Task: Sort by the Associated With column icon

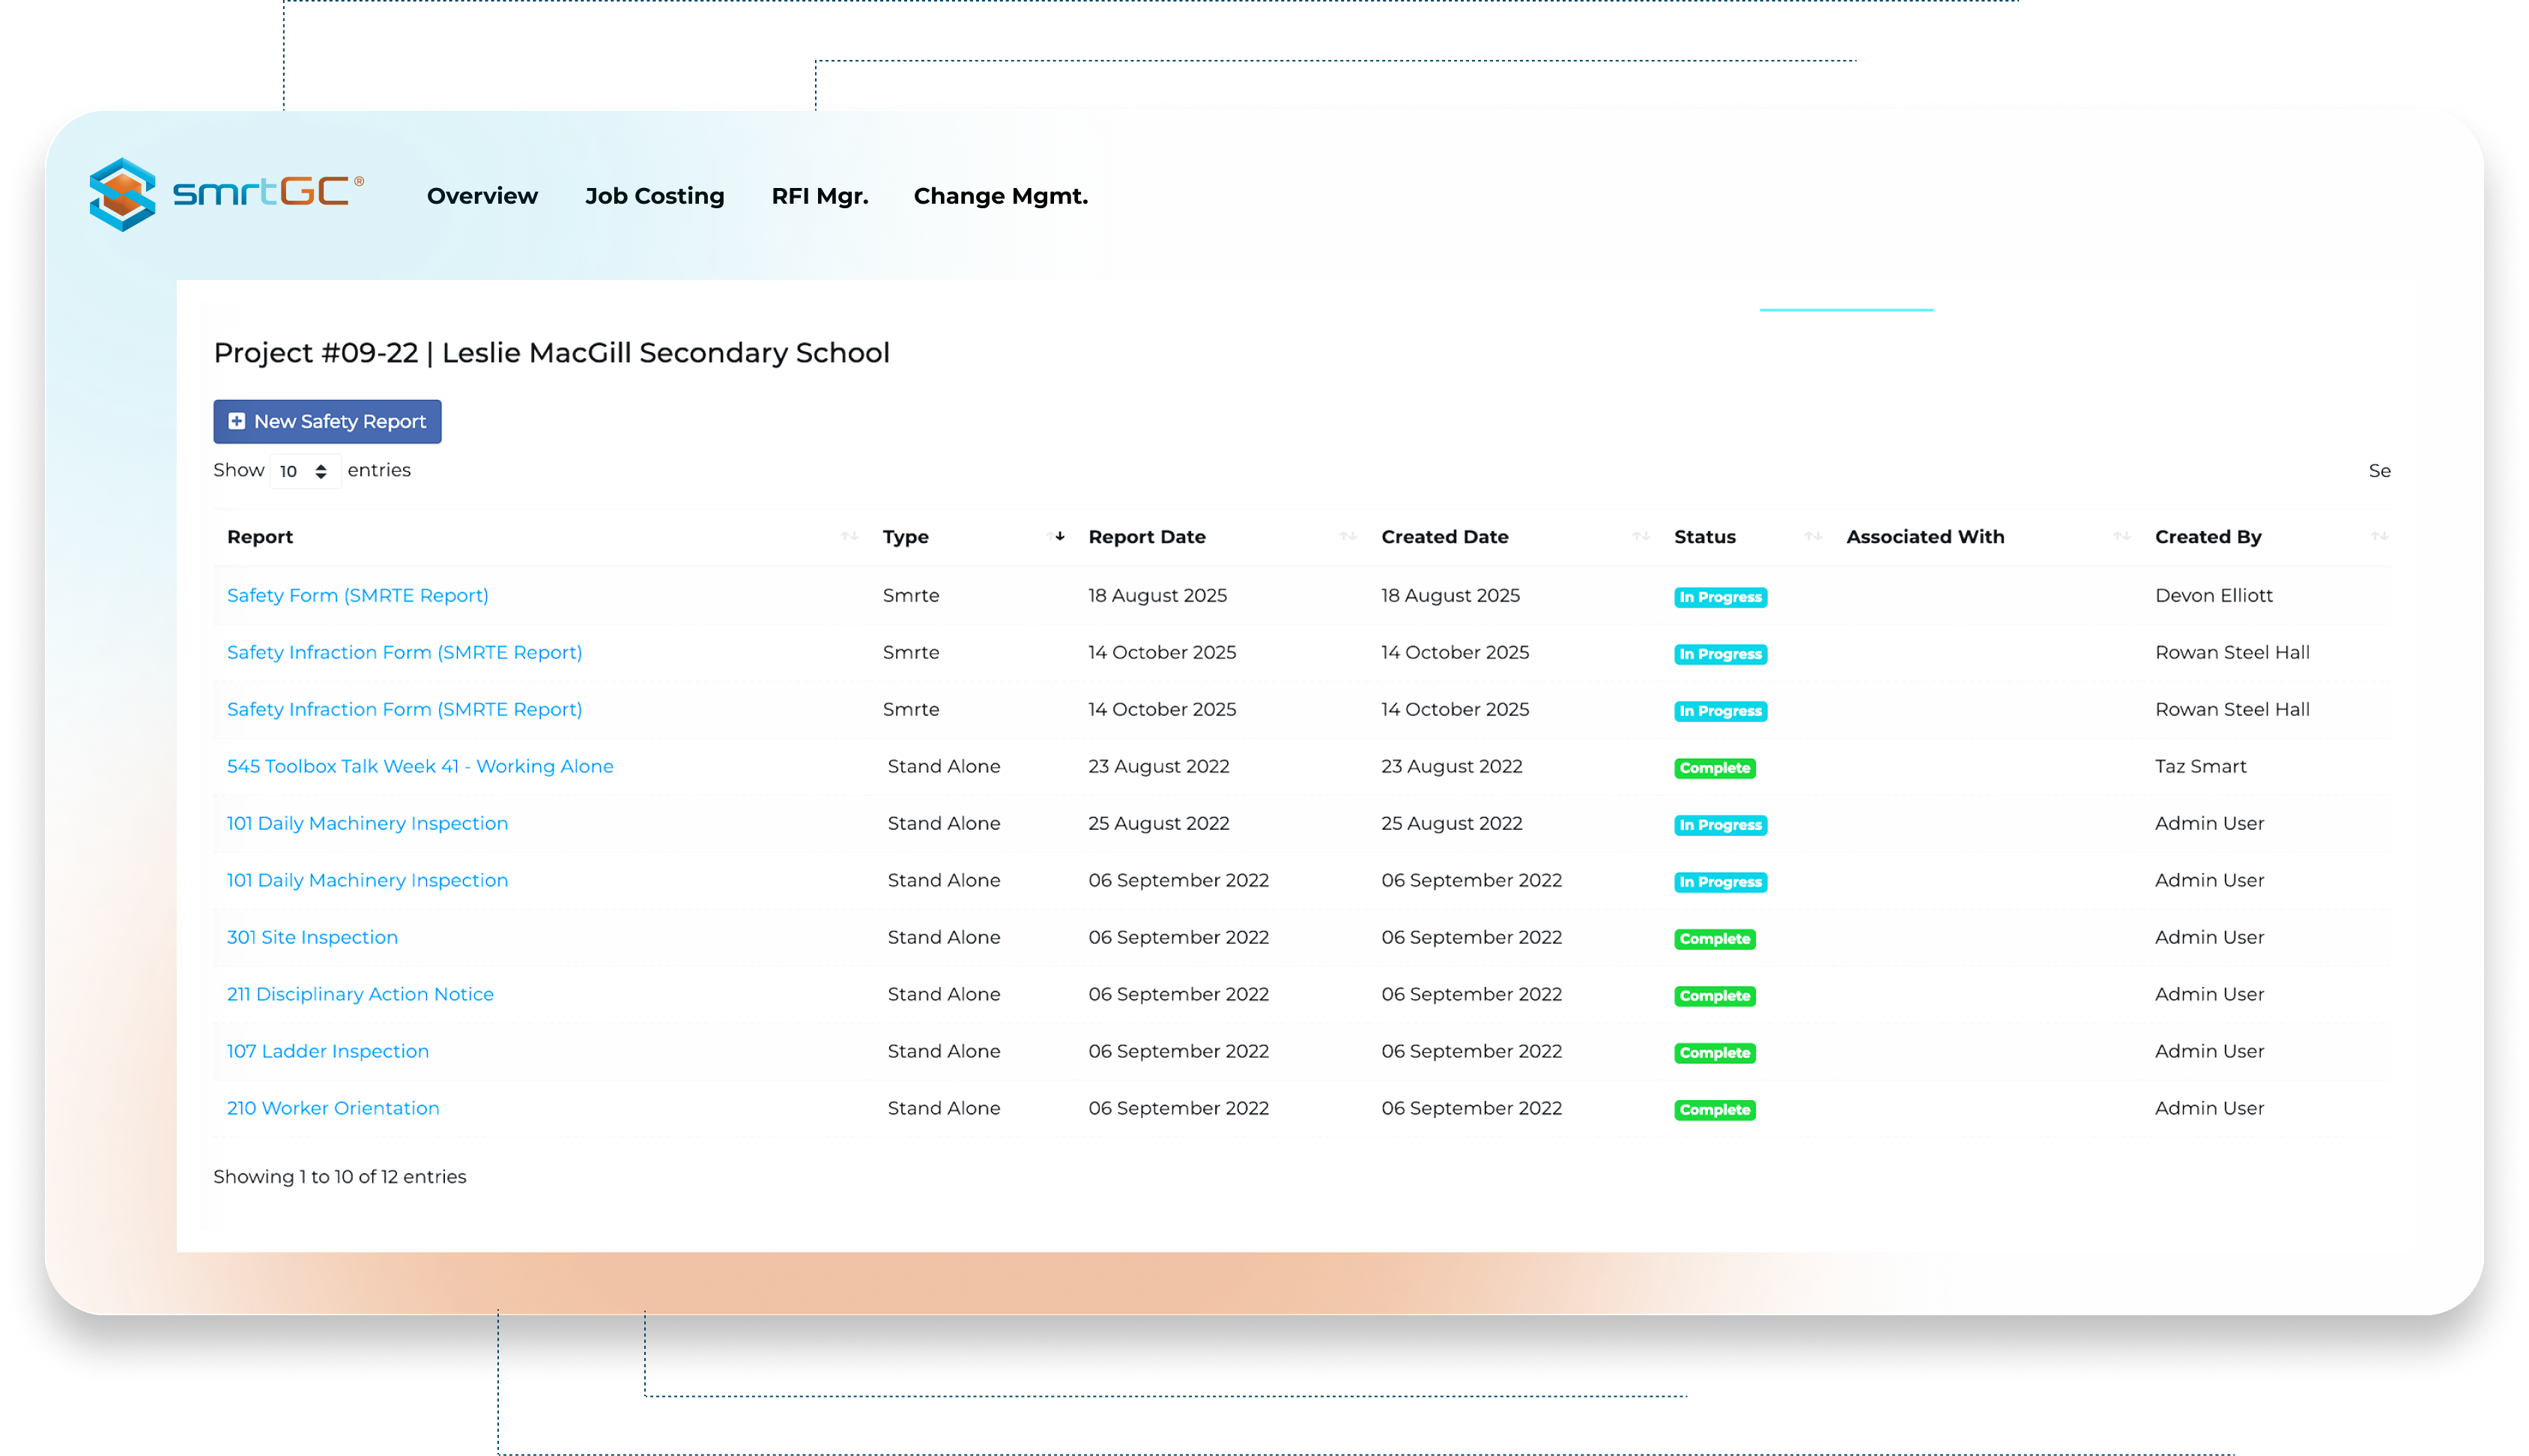Action: [x=2121, y=537]
